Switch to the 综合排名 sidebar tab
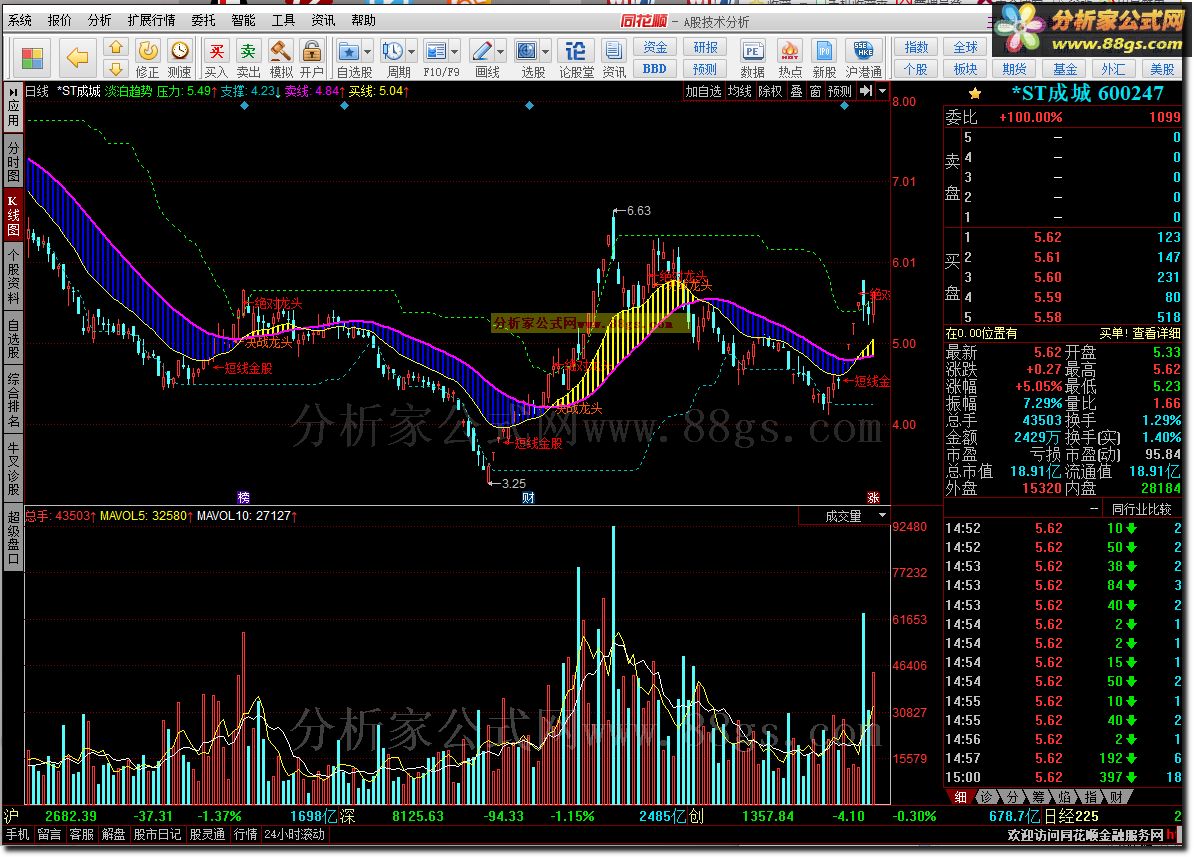Image resolution: width=1194 pixels, height=857 pixels. click(x=13, y=400)
